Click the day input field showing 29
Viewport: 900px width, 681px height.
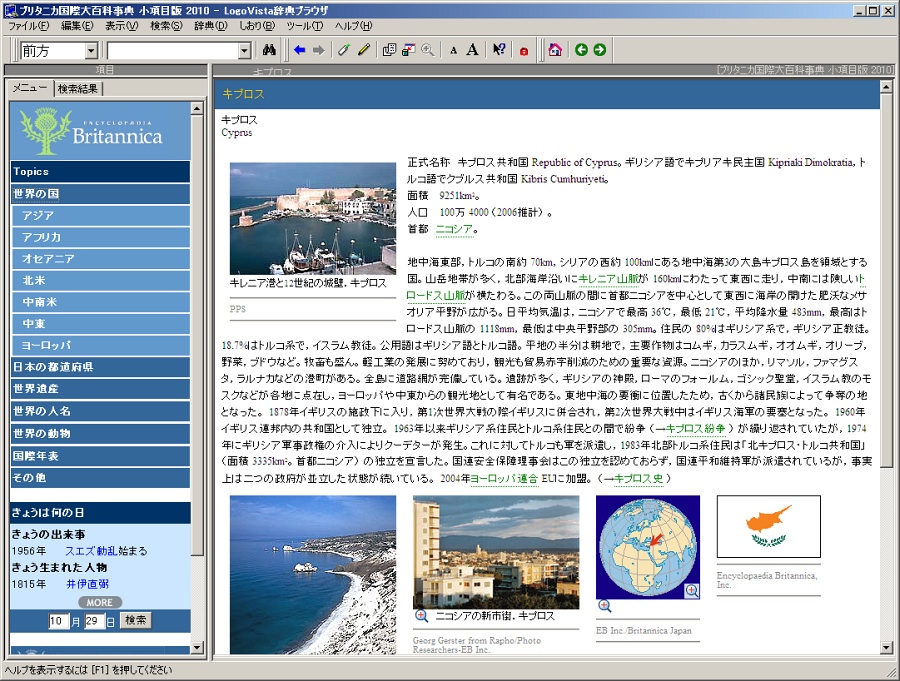click(x=94, y=621)
